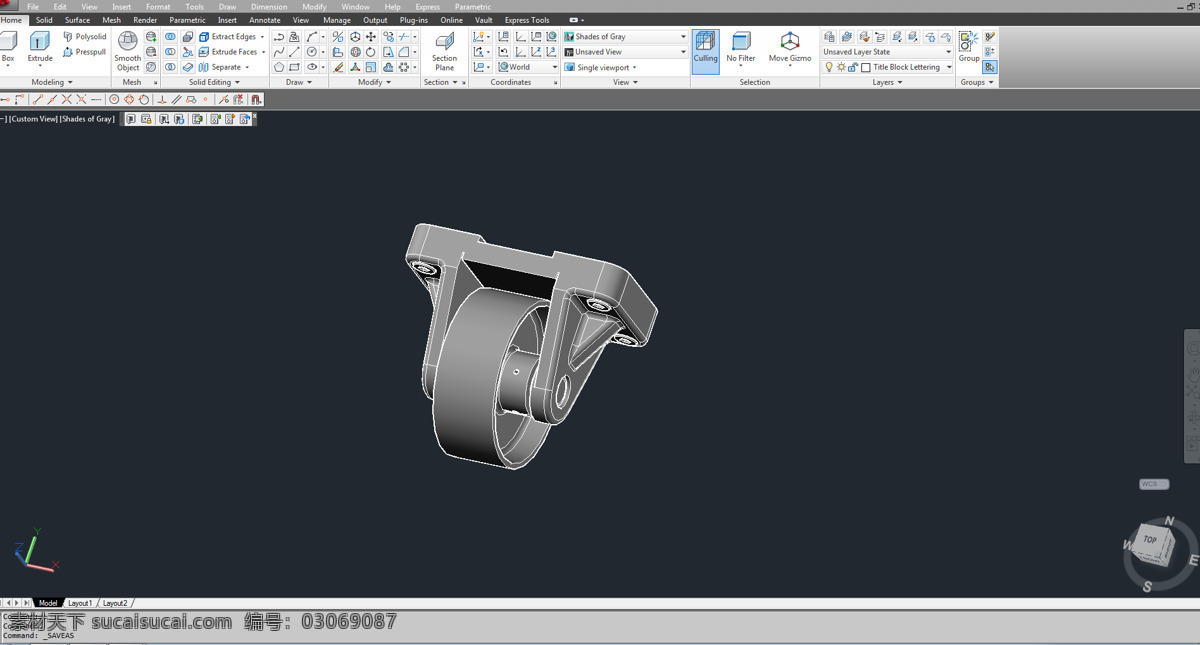Click the magnet object snap icon
This screenshot has height=645, width=1200.
tap(257, 99)
